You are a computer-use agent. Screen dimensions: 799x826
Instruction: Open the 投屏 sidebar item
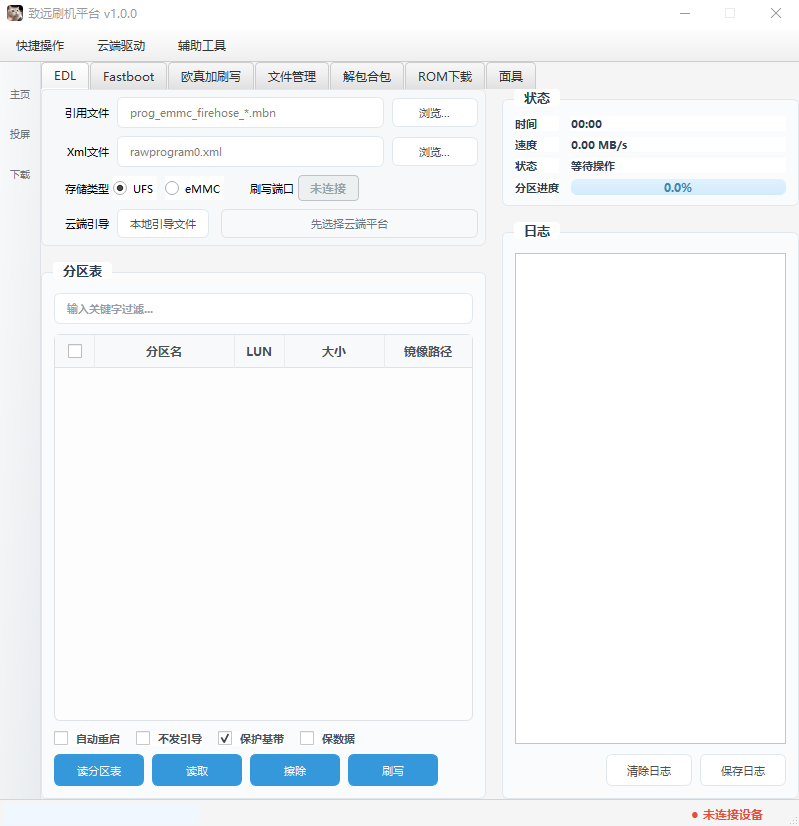pos(20,134)
